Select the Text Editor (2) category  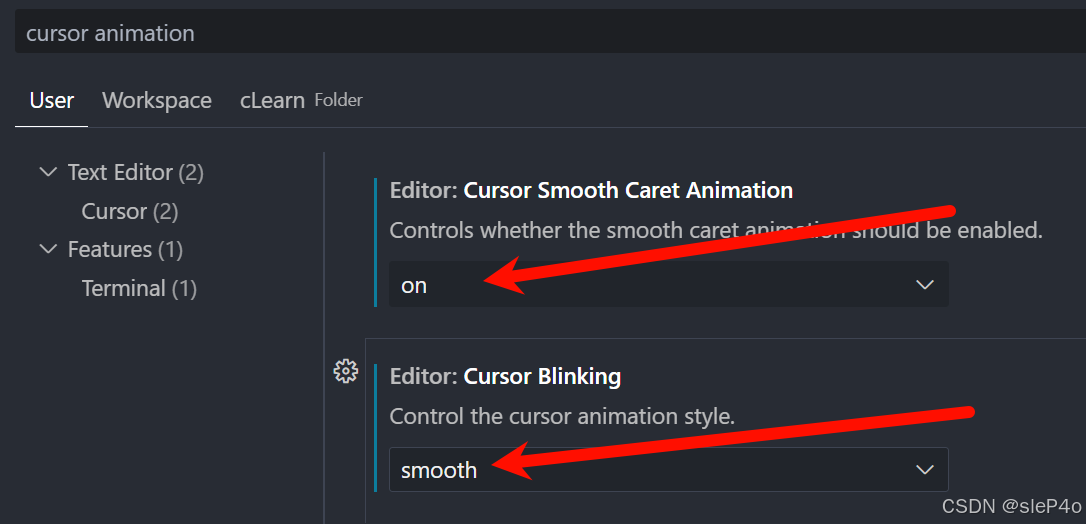(x=136, y=172)
